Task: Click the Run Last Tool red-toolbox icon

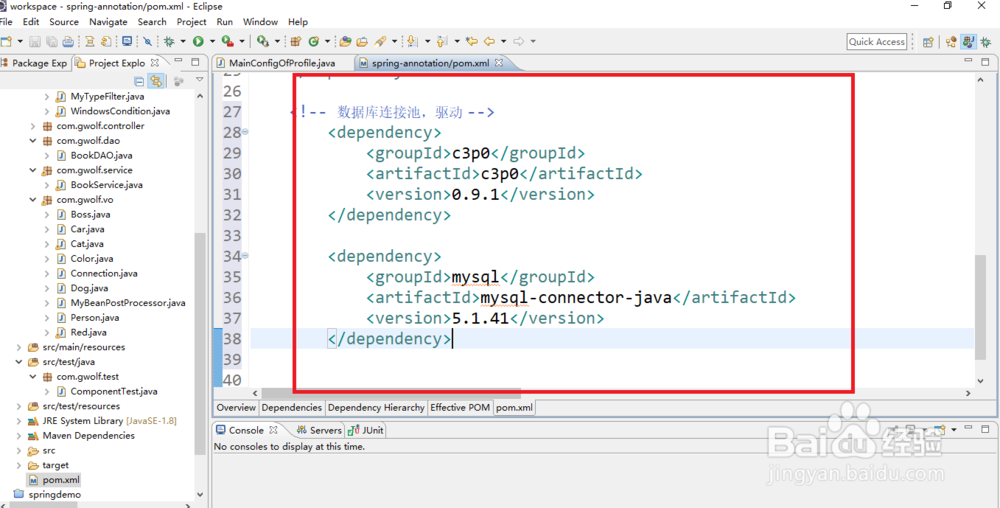Action: (227, 41)
